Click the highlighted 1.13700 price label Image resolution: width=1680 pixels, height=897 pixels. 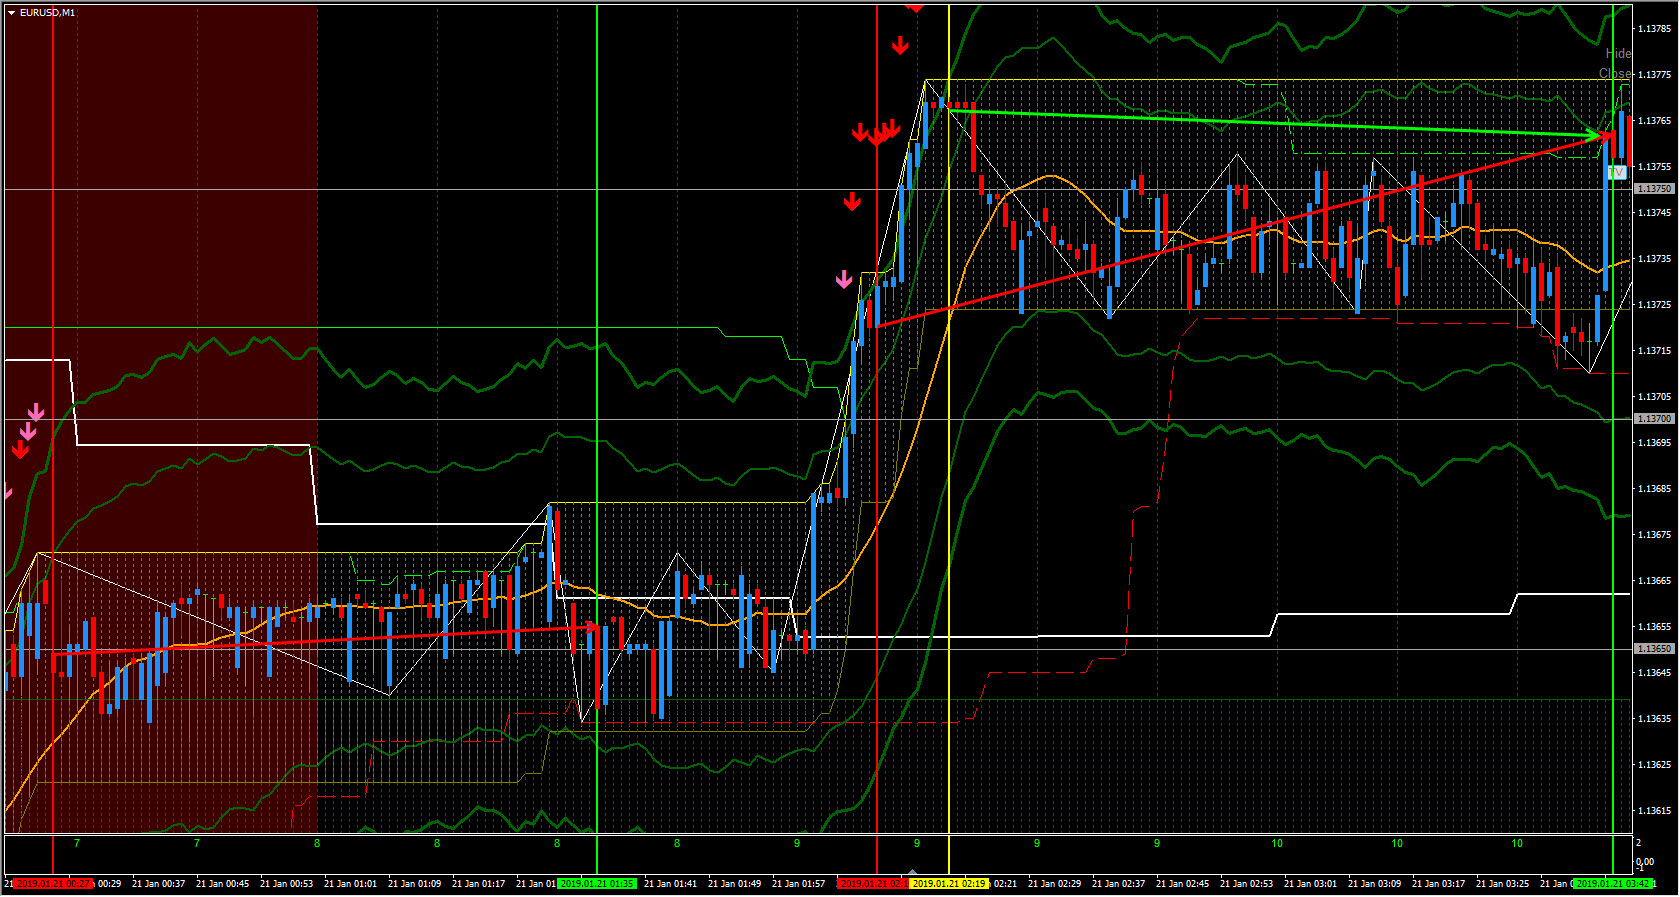tap(1654, 419)
